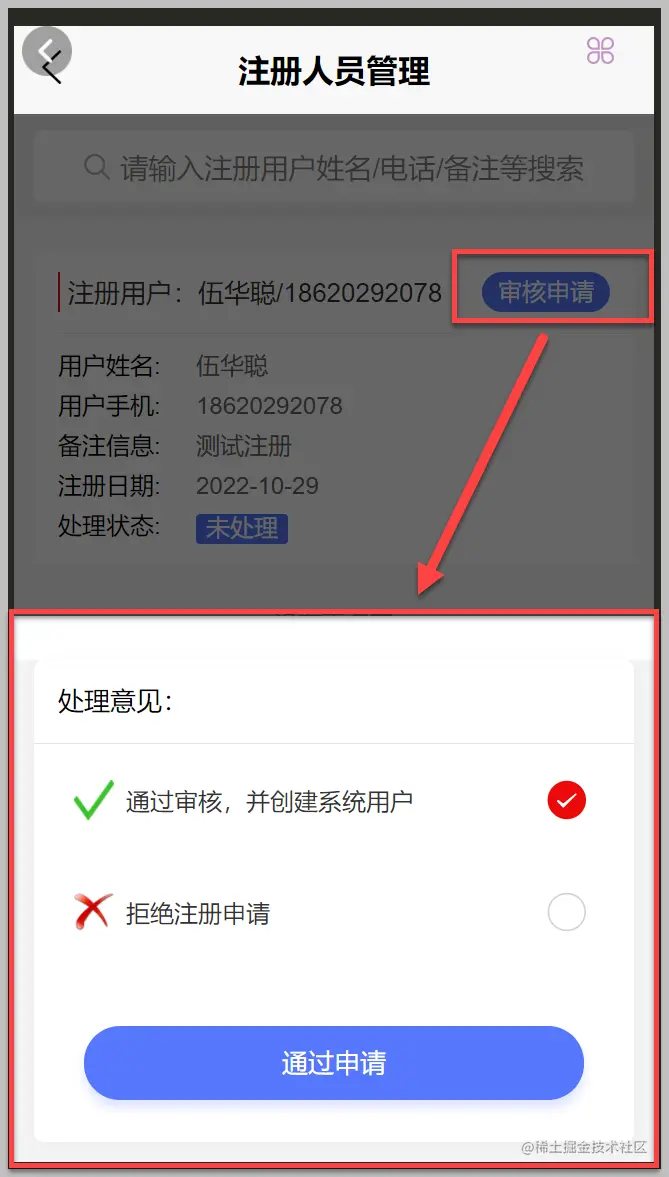Select the reject registration radio button

[566, 912]
